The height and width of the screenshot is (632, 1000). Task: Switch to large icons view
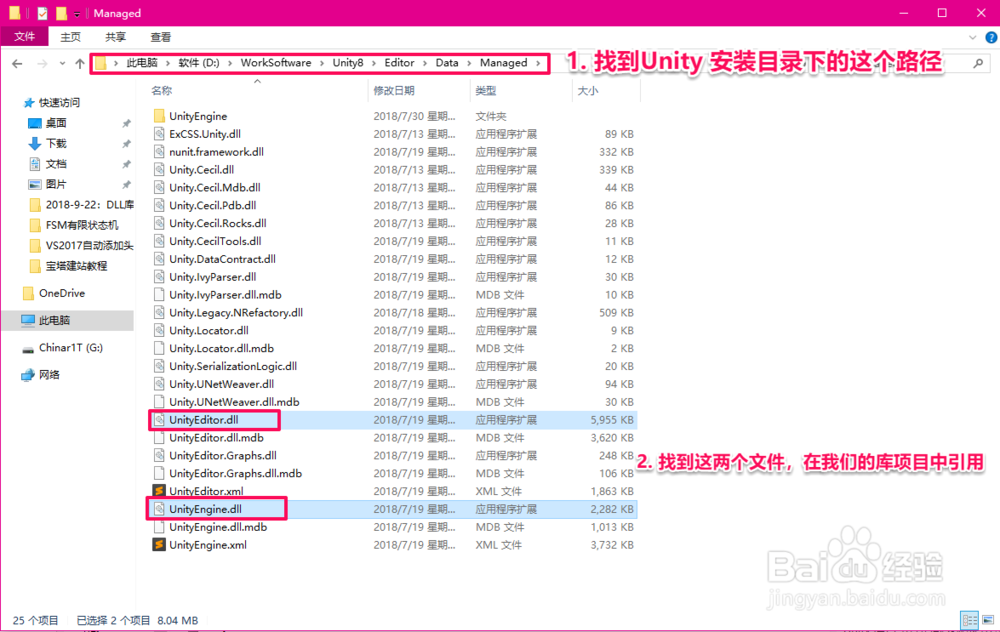tap(988, 620)
